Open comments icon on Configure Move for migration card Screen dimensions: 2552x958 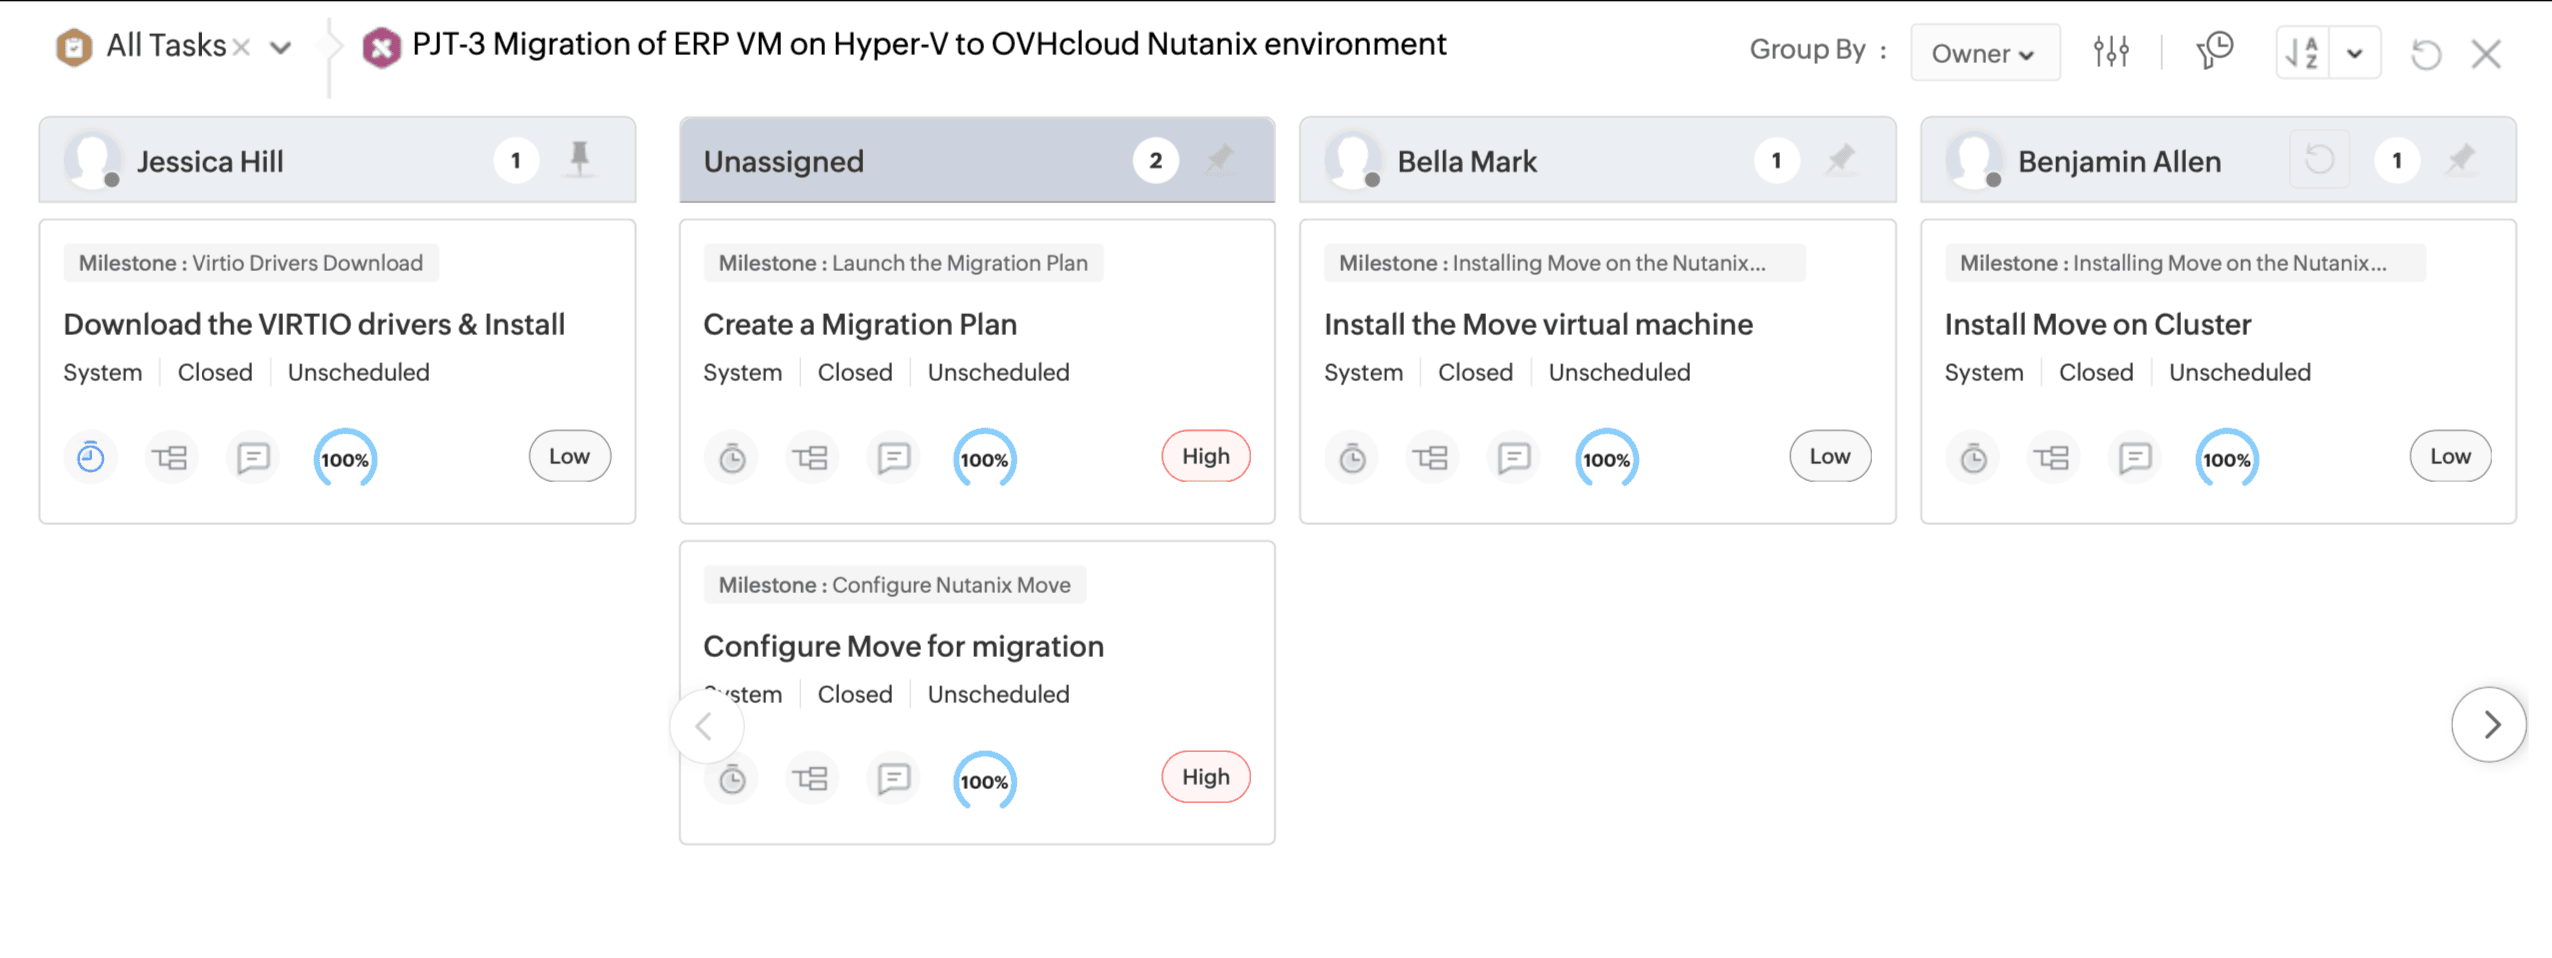(893, 778)
